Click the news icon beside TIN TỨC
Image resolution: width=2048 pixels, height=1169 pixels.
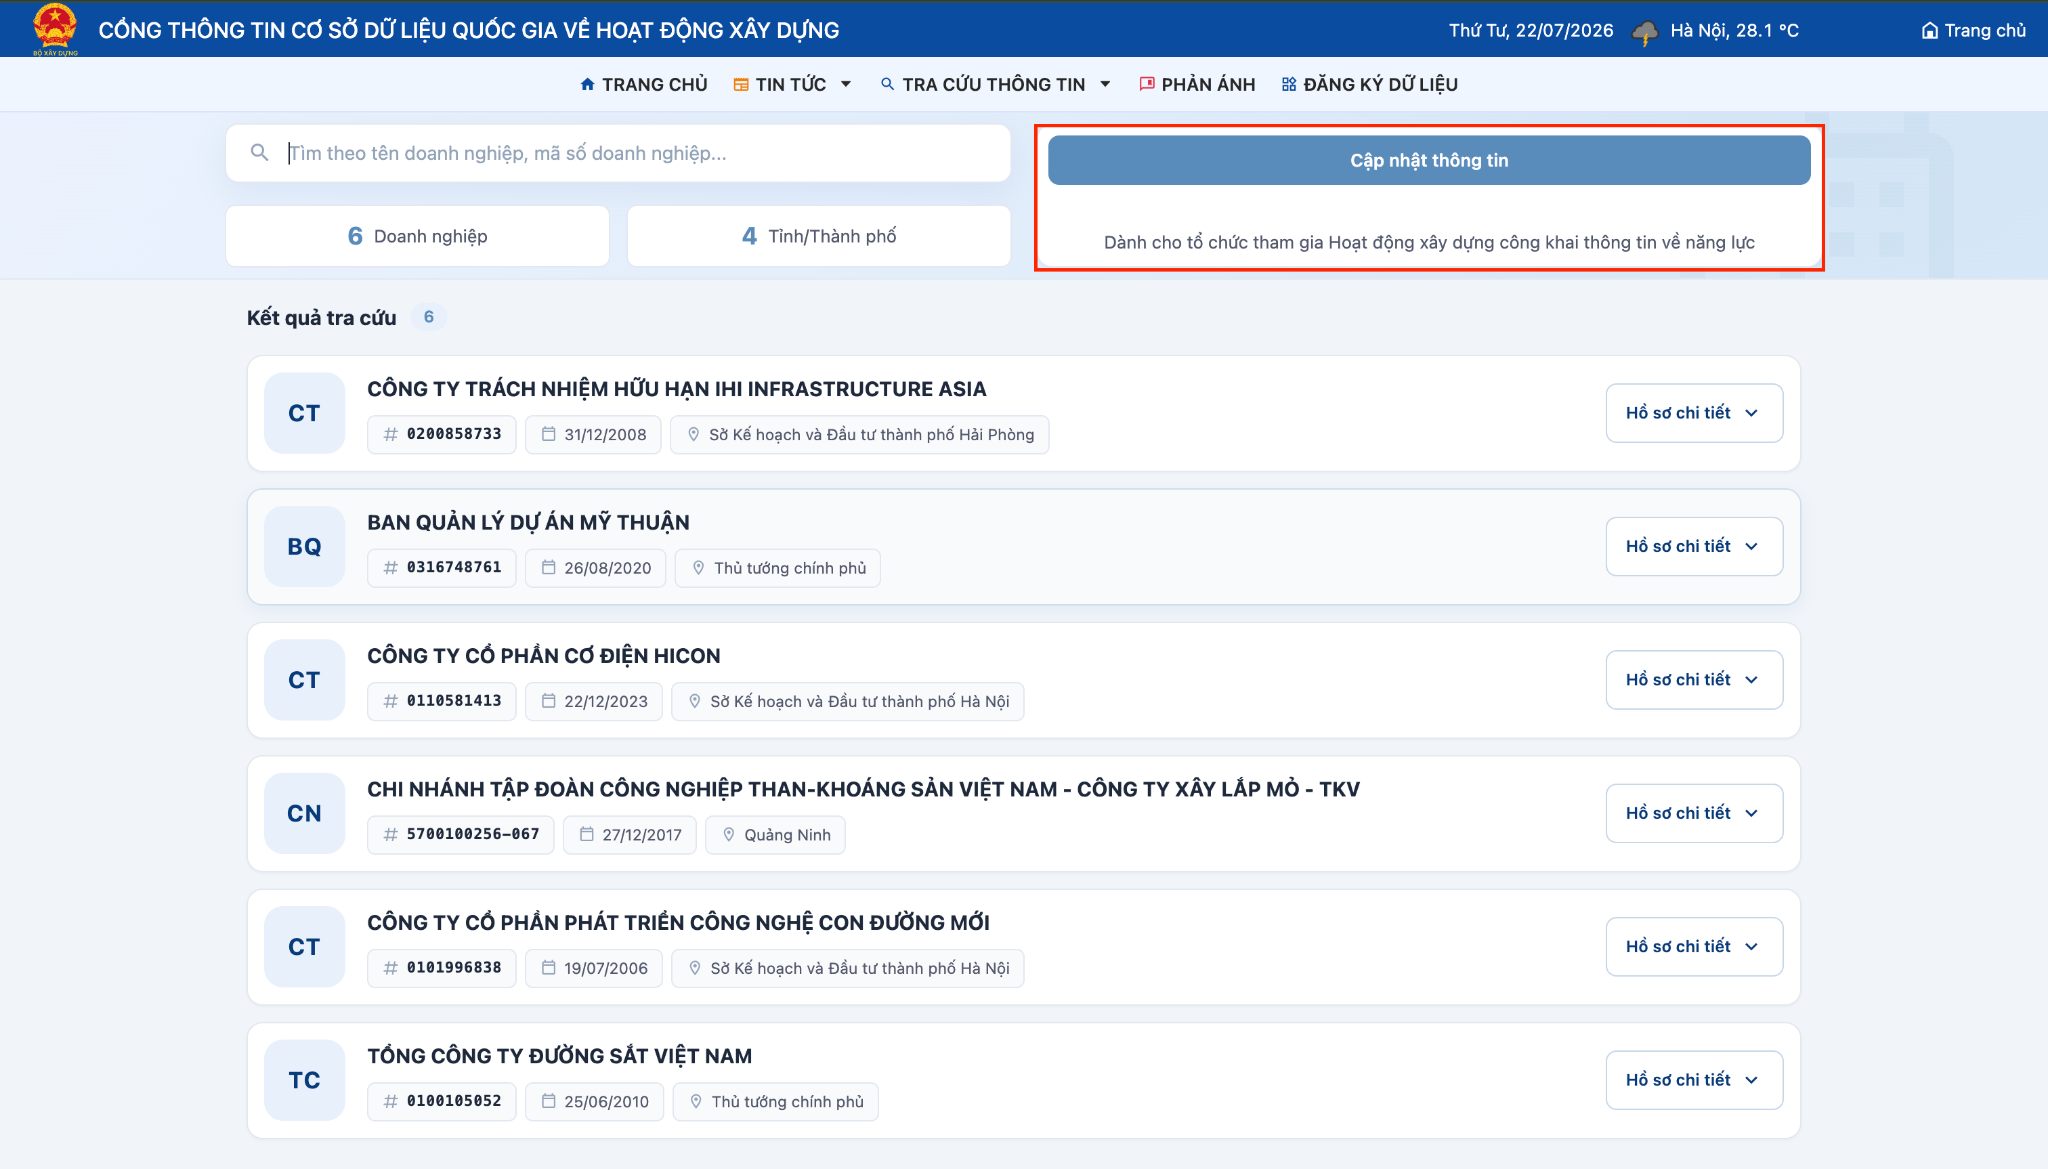click(740, 85)
